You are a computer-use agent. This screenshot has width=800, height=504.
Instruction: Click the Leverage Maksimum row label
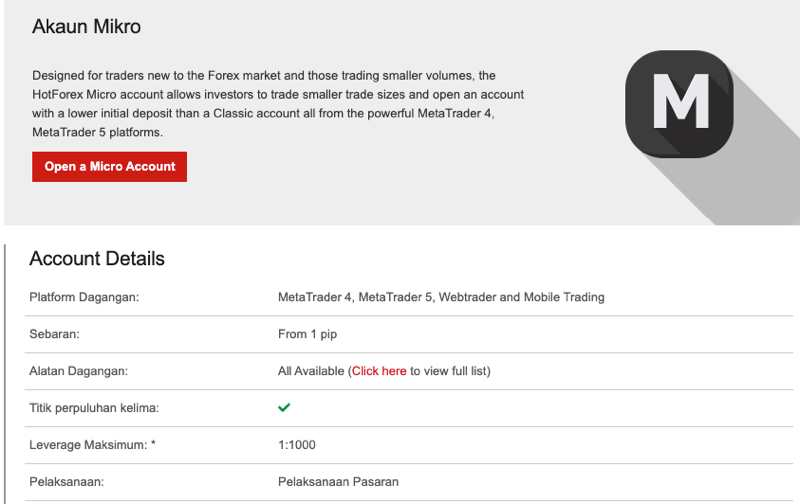click(92, 445)
